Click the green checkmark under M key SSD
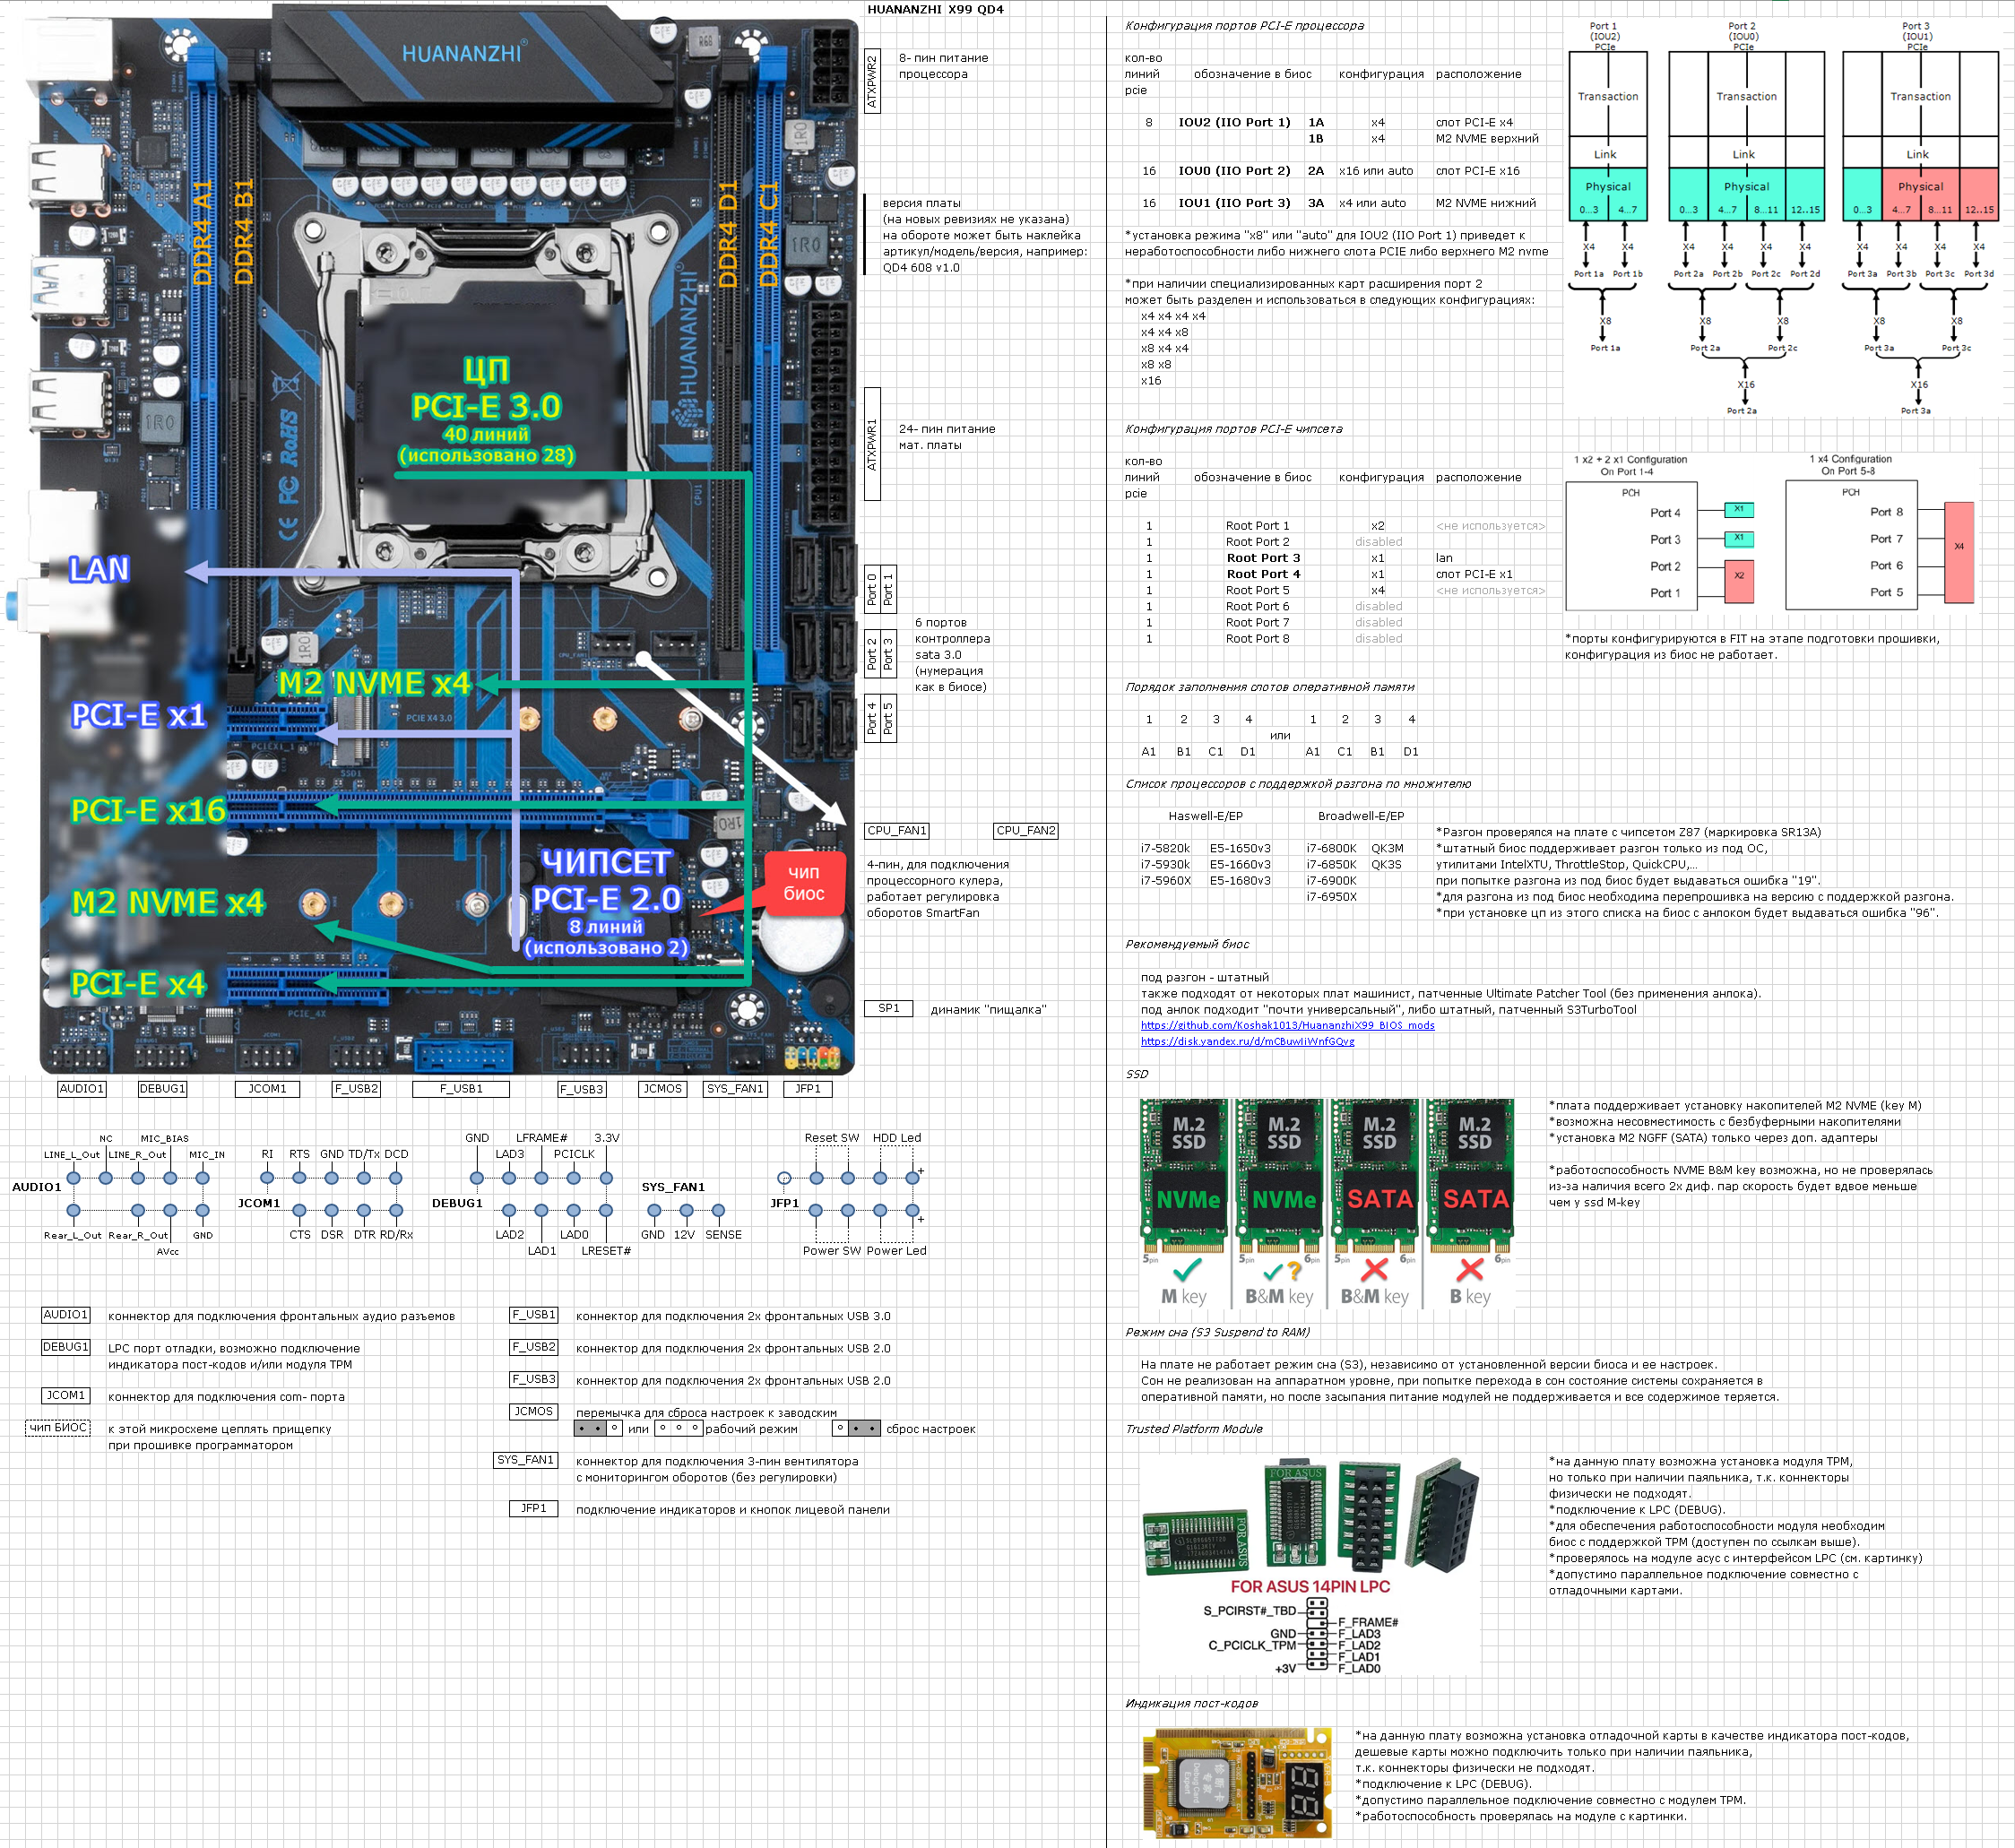The height and width of the screenshot is (1848, 2015). [x=1186, y=1270]
